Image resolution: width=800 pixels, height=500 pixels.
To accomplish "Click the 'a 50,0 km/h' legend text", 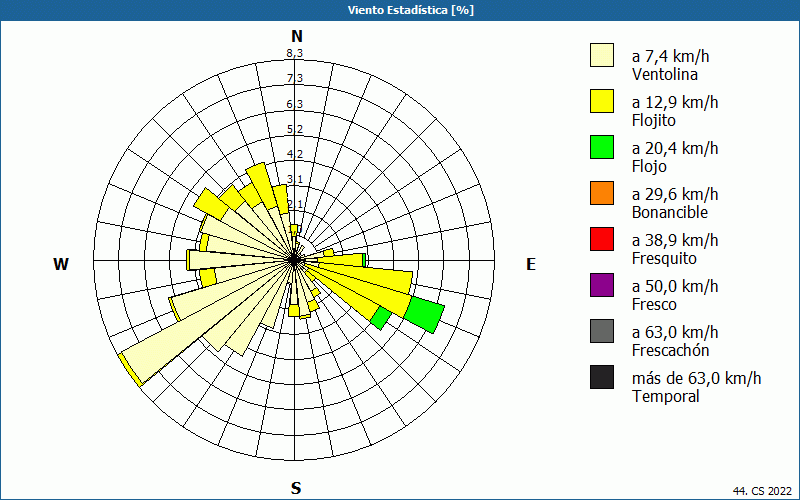I will pyautogui.click(x=675, y=286).
